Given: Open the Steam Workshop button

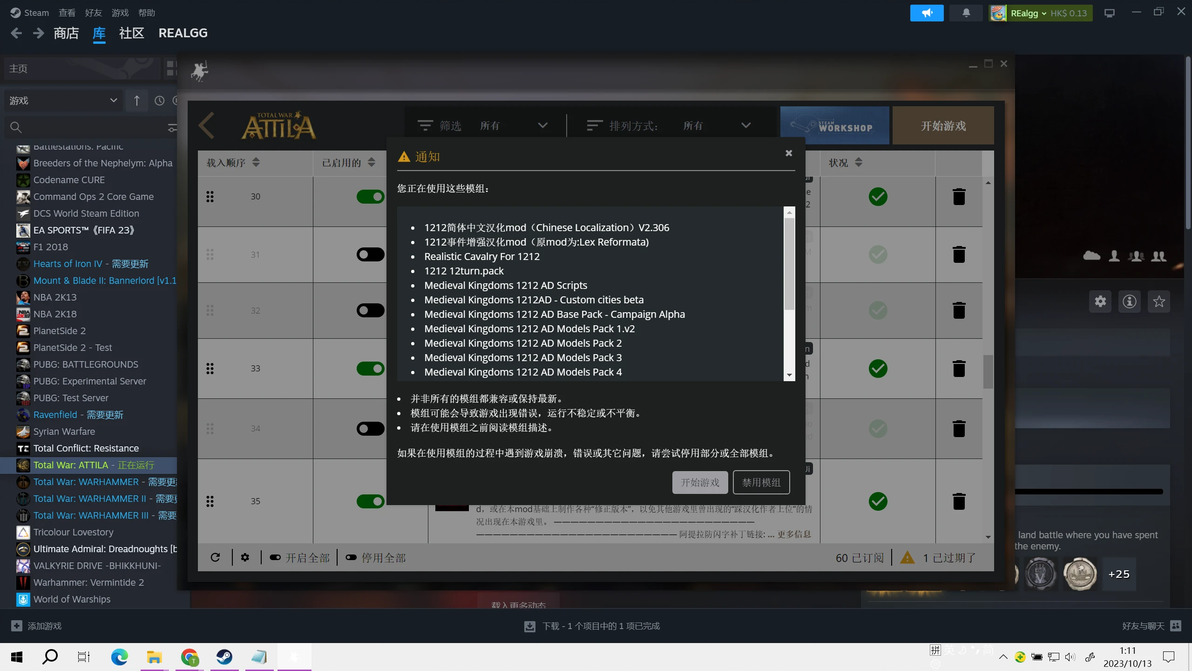Looking at the screenshot, I should click(x=834, y=125).
